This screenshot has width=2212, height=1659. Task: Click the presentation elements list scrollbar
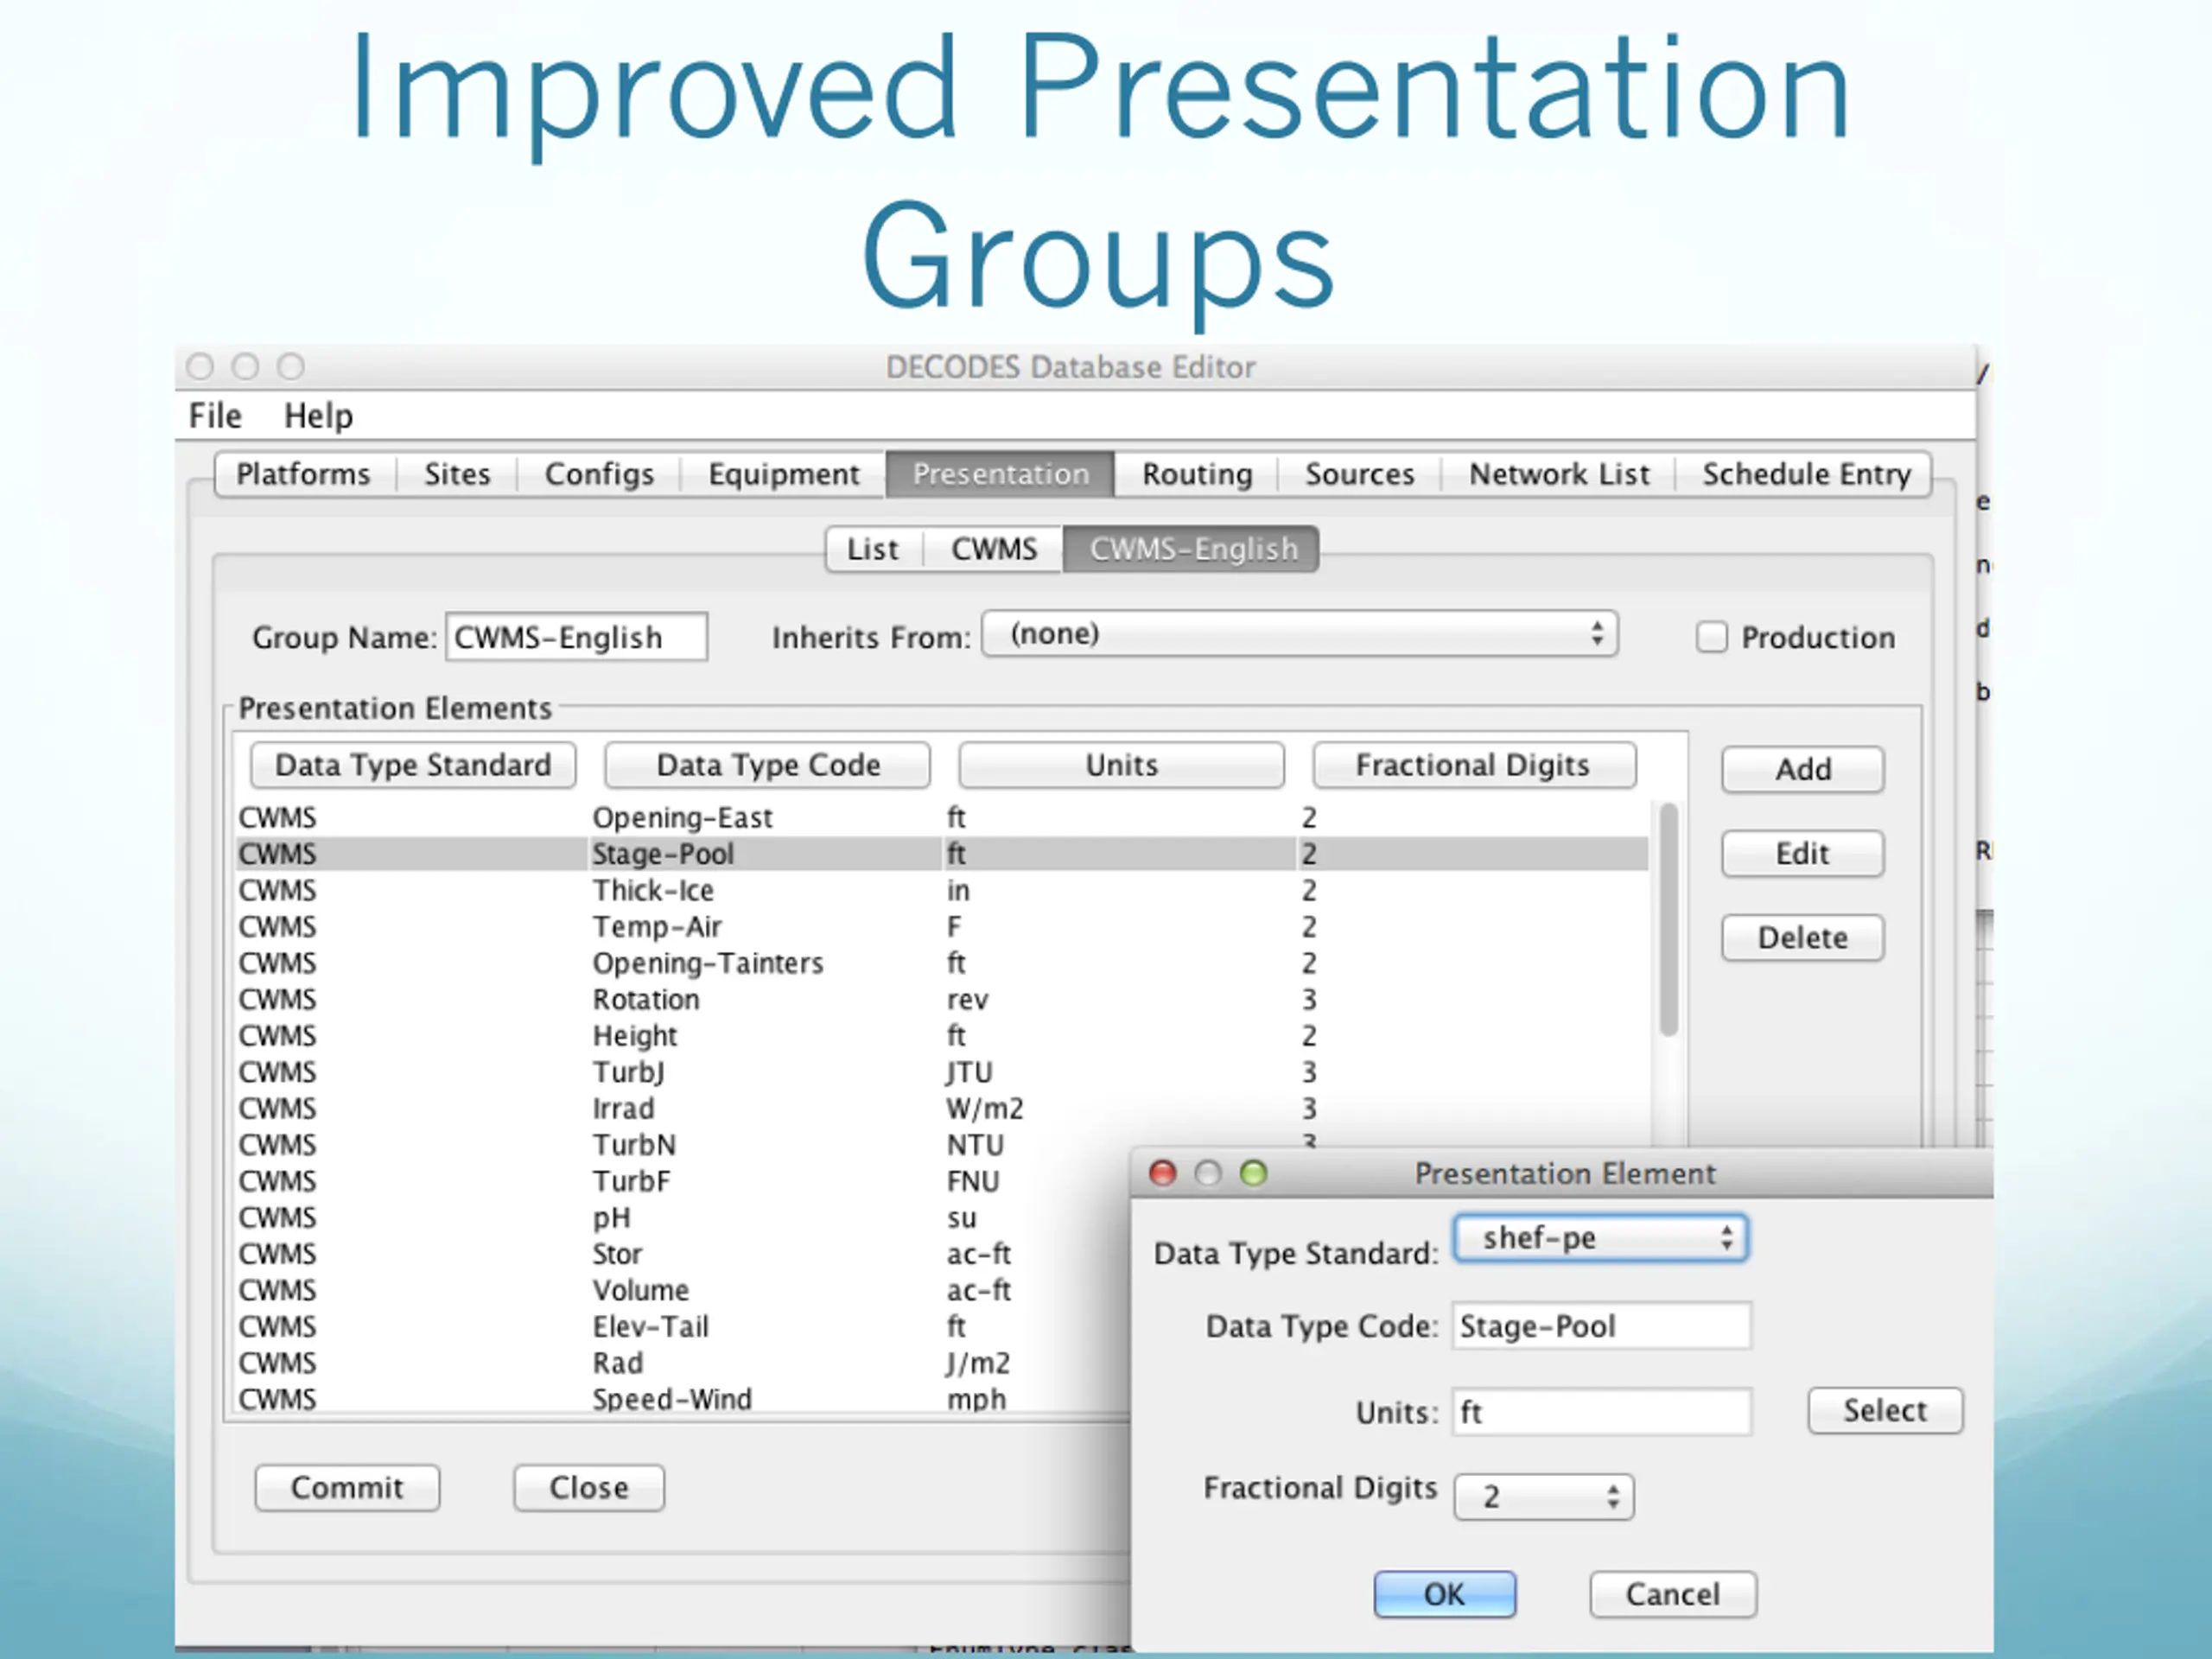[x=1668, y=920]
